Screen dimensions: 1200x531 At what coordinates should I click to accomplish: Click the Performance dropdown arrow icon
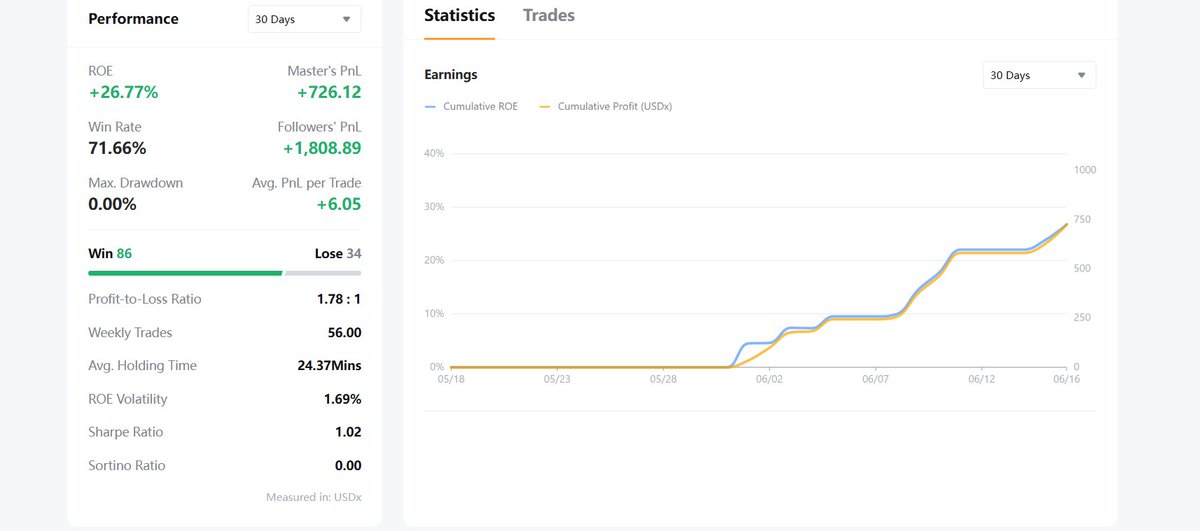tap(346, 19)
